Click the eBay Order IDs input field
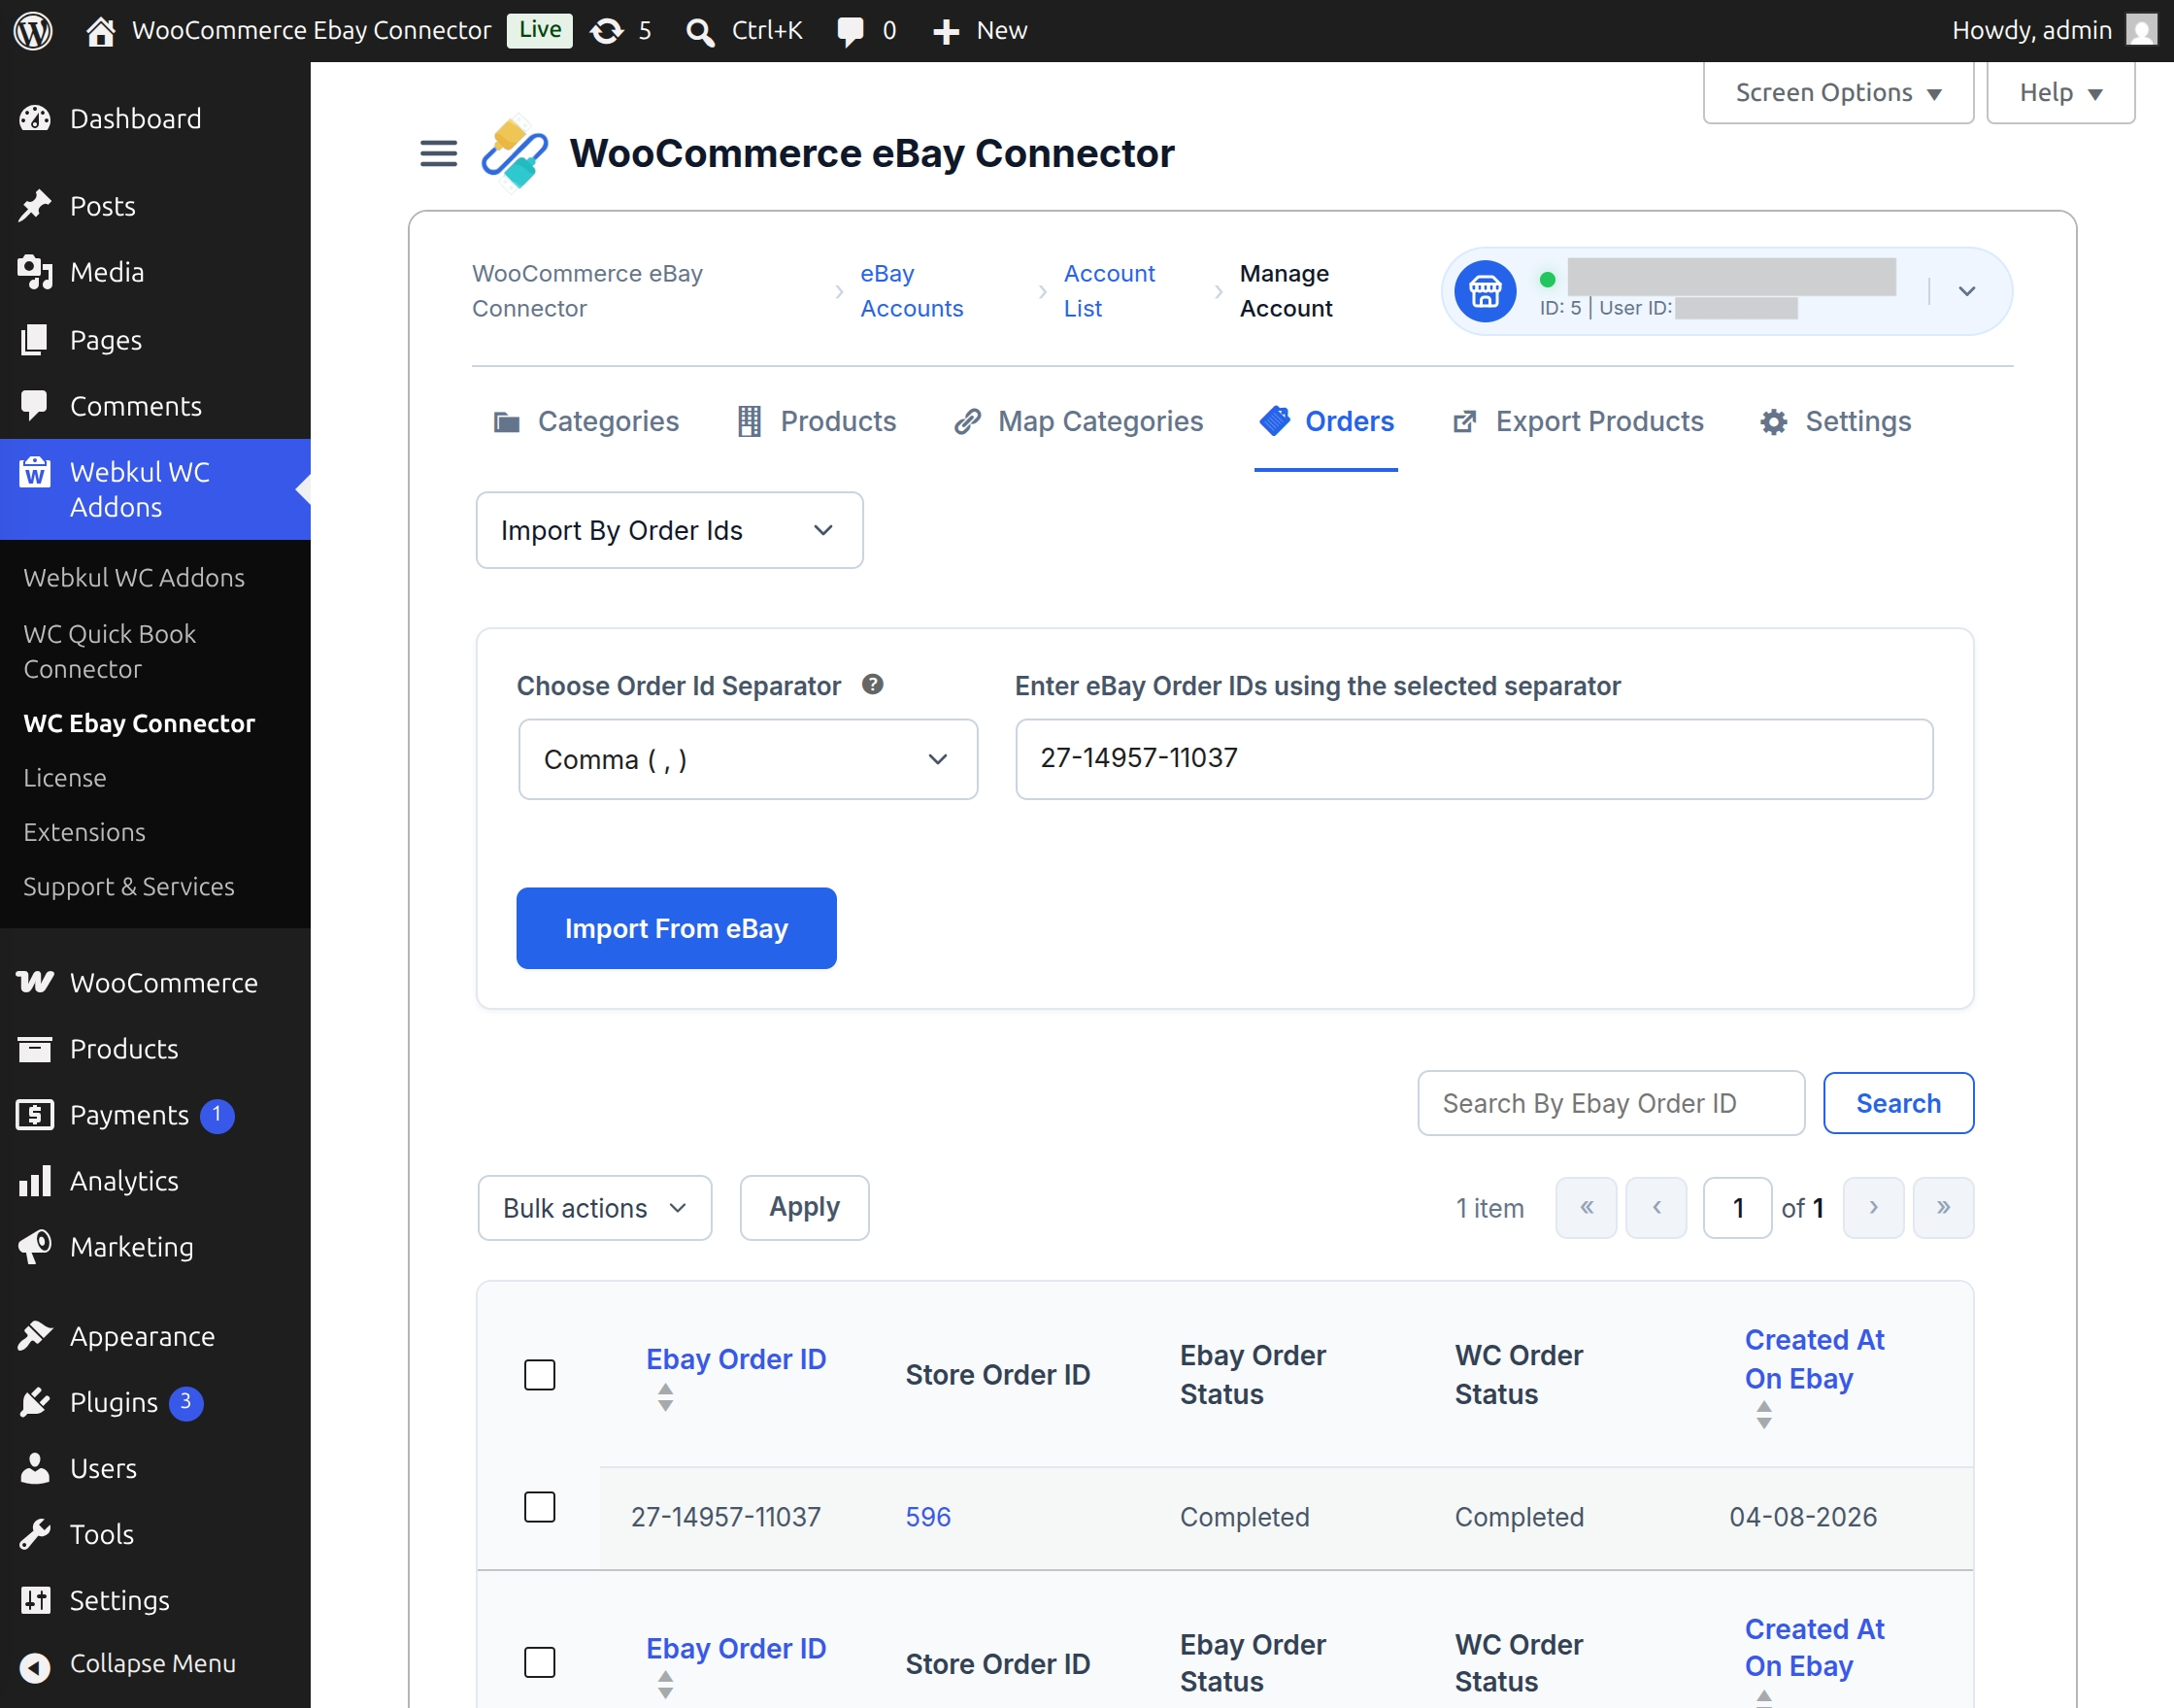Viewport: 2174px width, 1708px height. pos(1474,759)
